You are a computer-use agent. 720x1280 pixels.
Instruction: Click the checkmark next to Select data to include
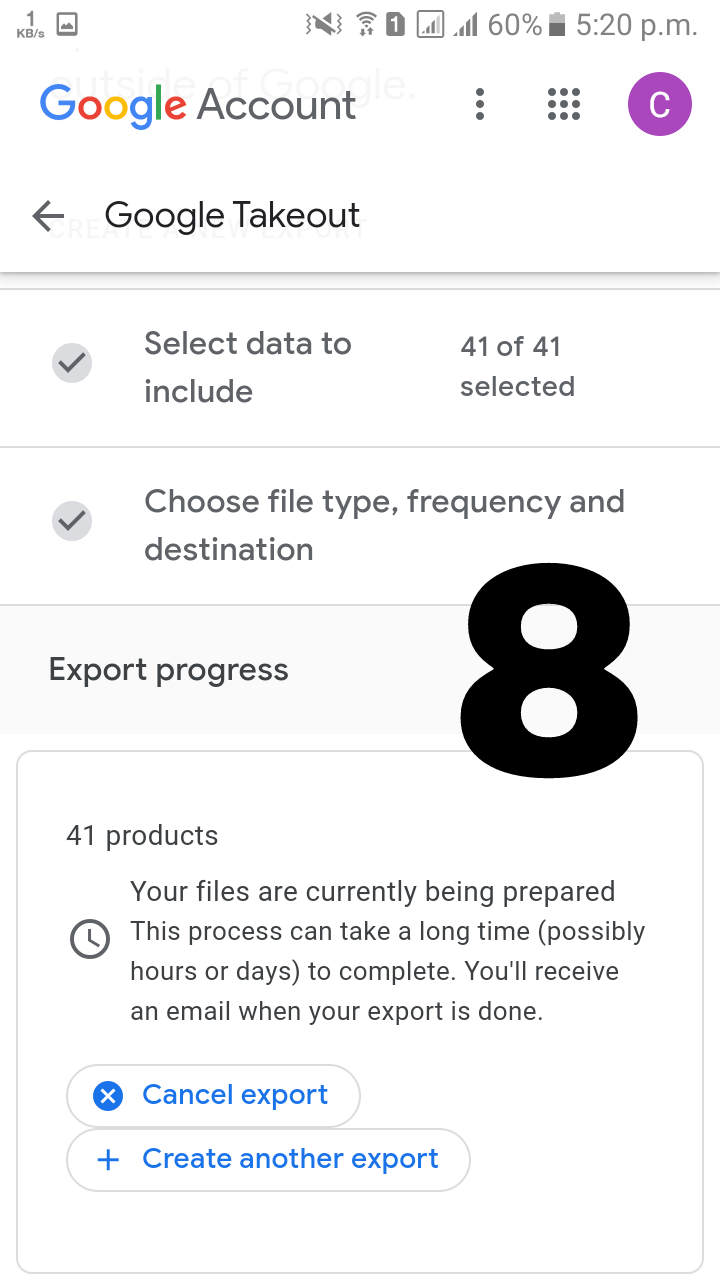coord(72,363)
